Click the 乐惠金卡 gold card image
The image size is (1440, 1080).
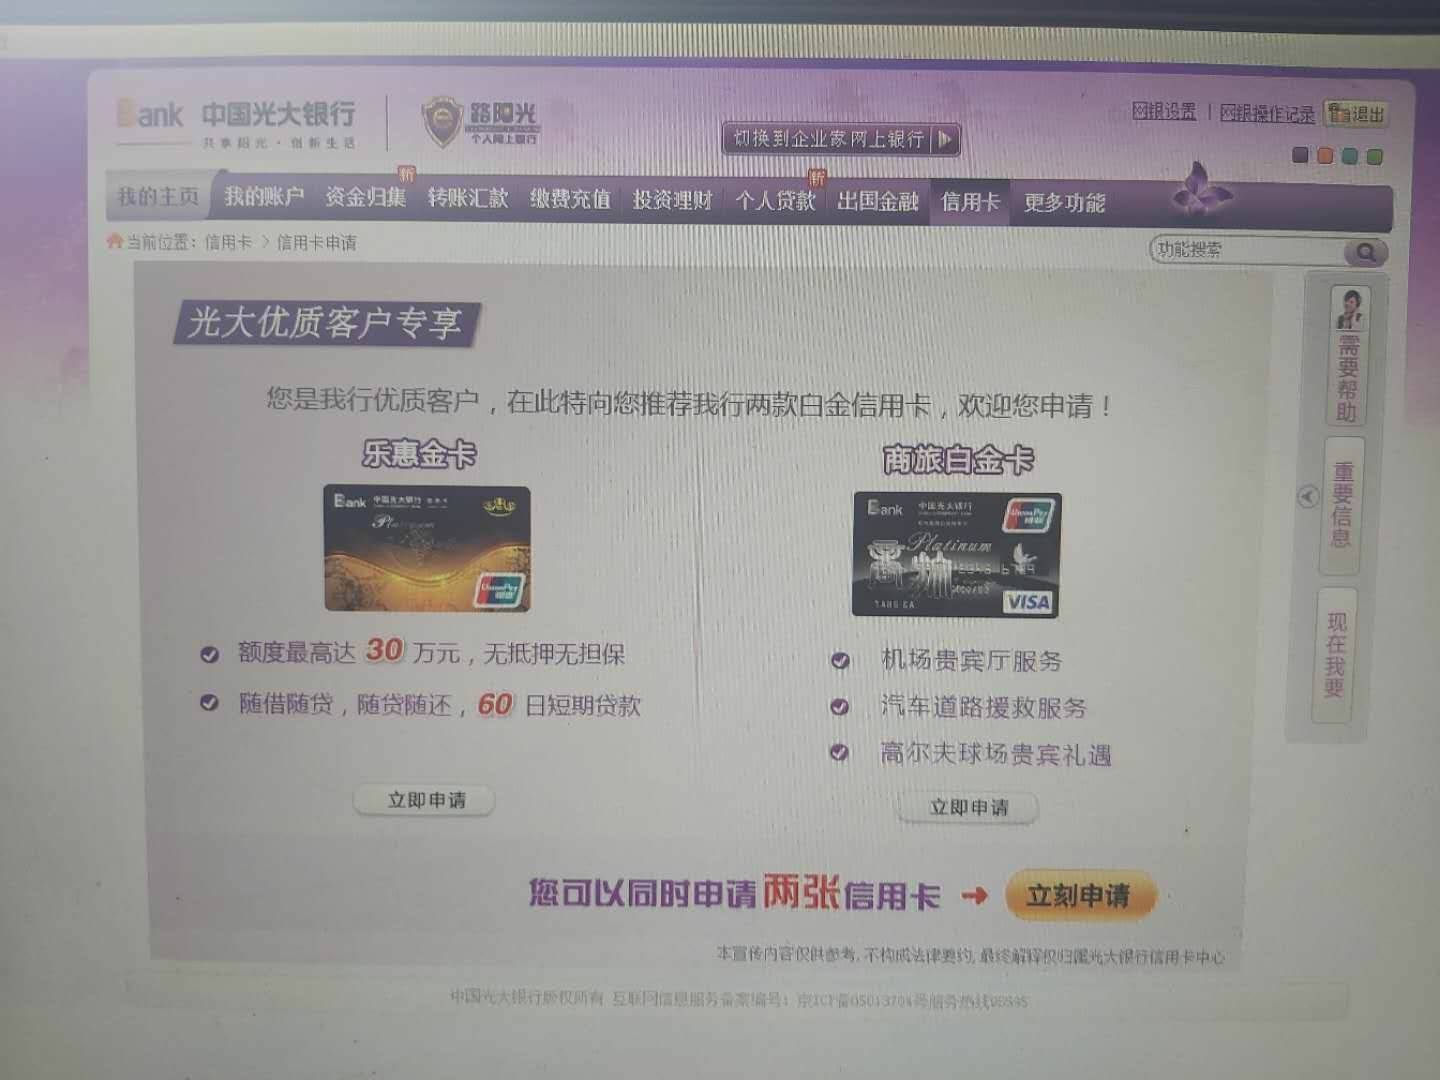(x=427, y=548)
